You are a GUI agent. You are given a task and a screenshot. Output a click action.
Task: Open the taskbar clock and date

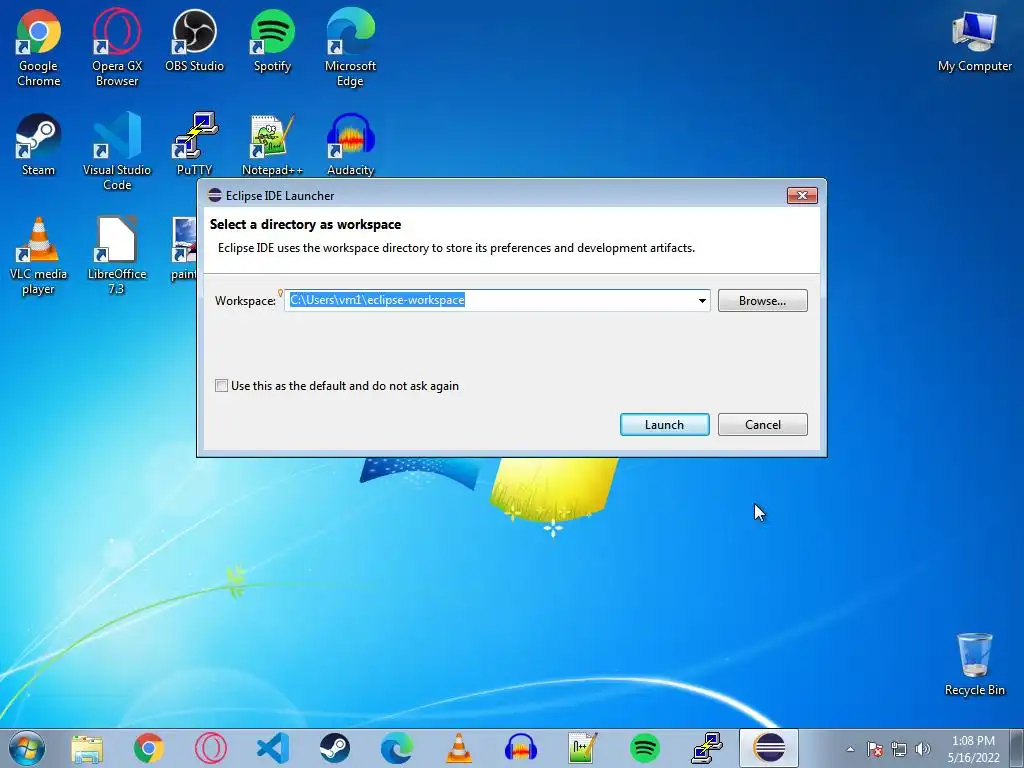pos(973,749)
